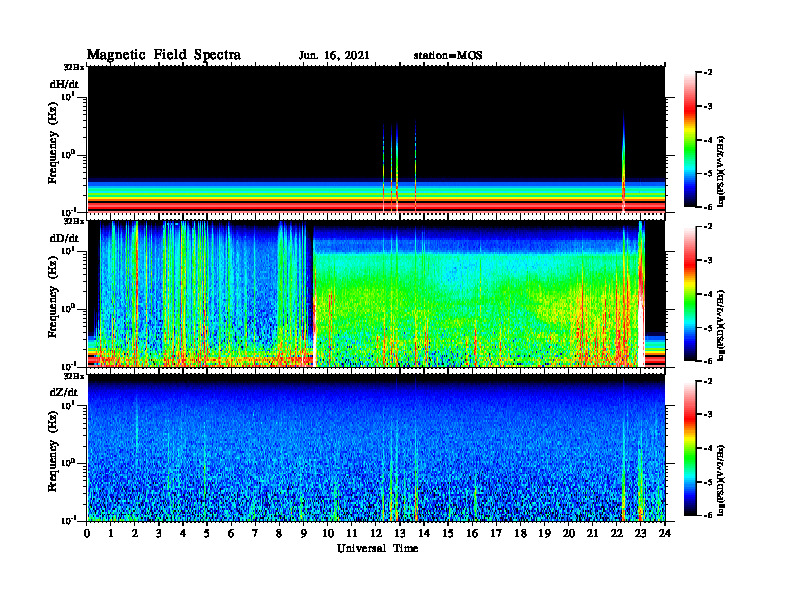Click inside the dD/dt spectrogram plot
The image size is (792, 612).
(376, 294)
